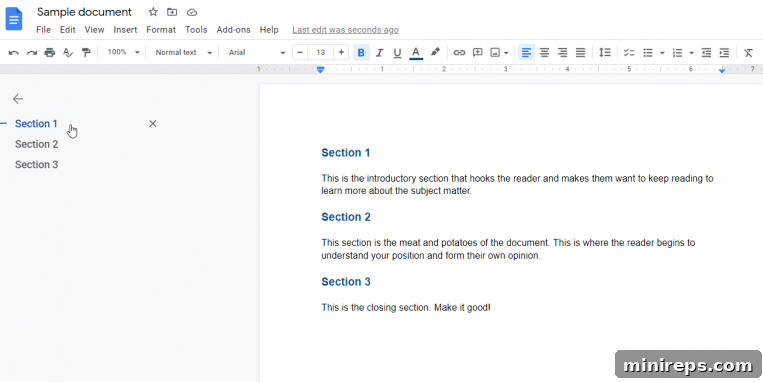
Task: Jump to Section 2 in outline
Action: click(36, 144)
